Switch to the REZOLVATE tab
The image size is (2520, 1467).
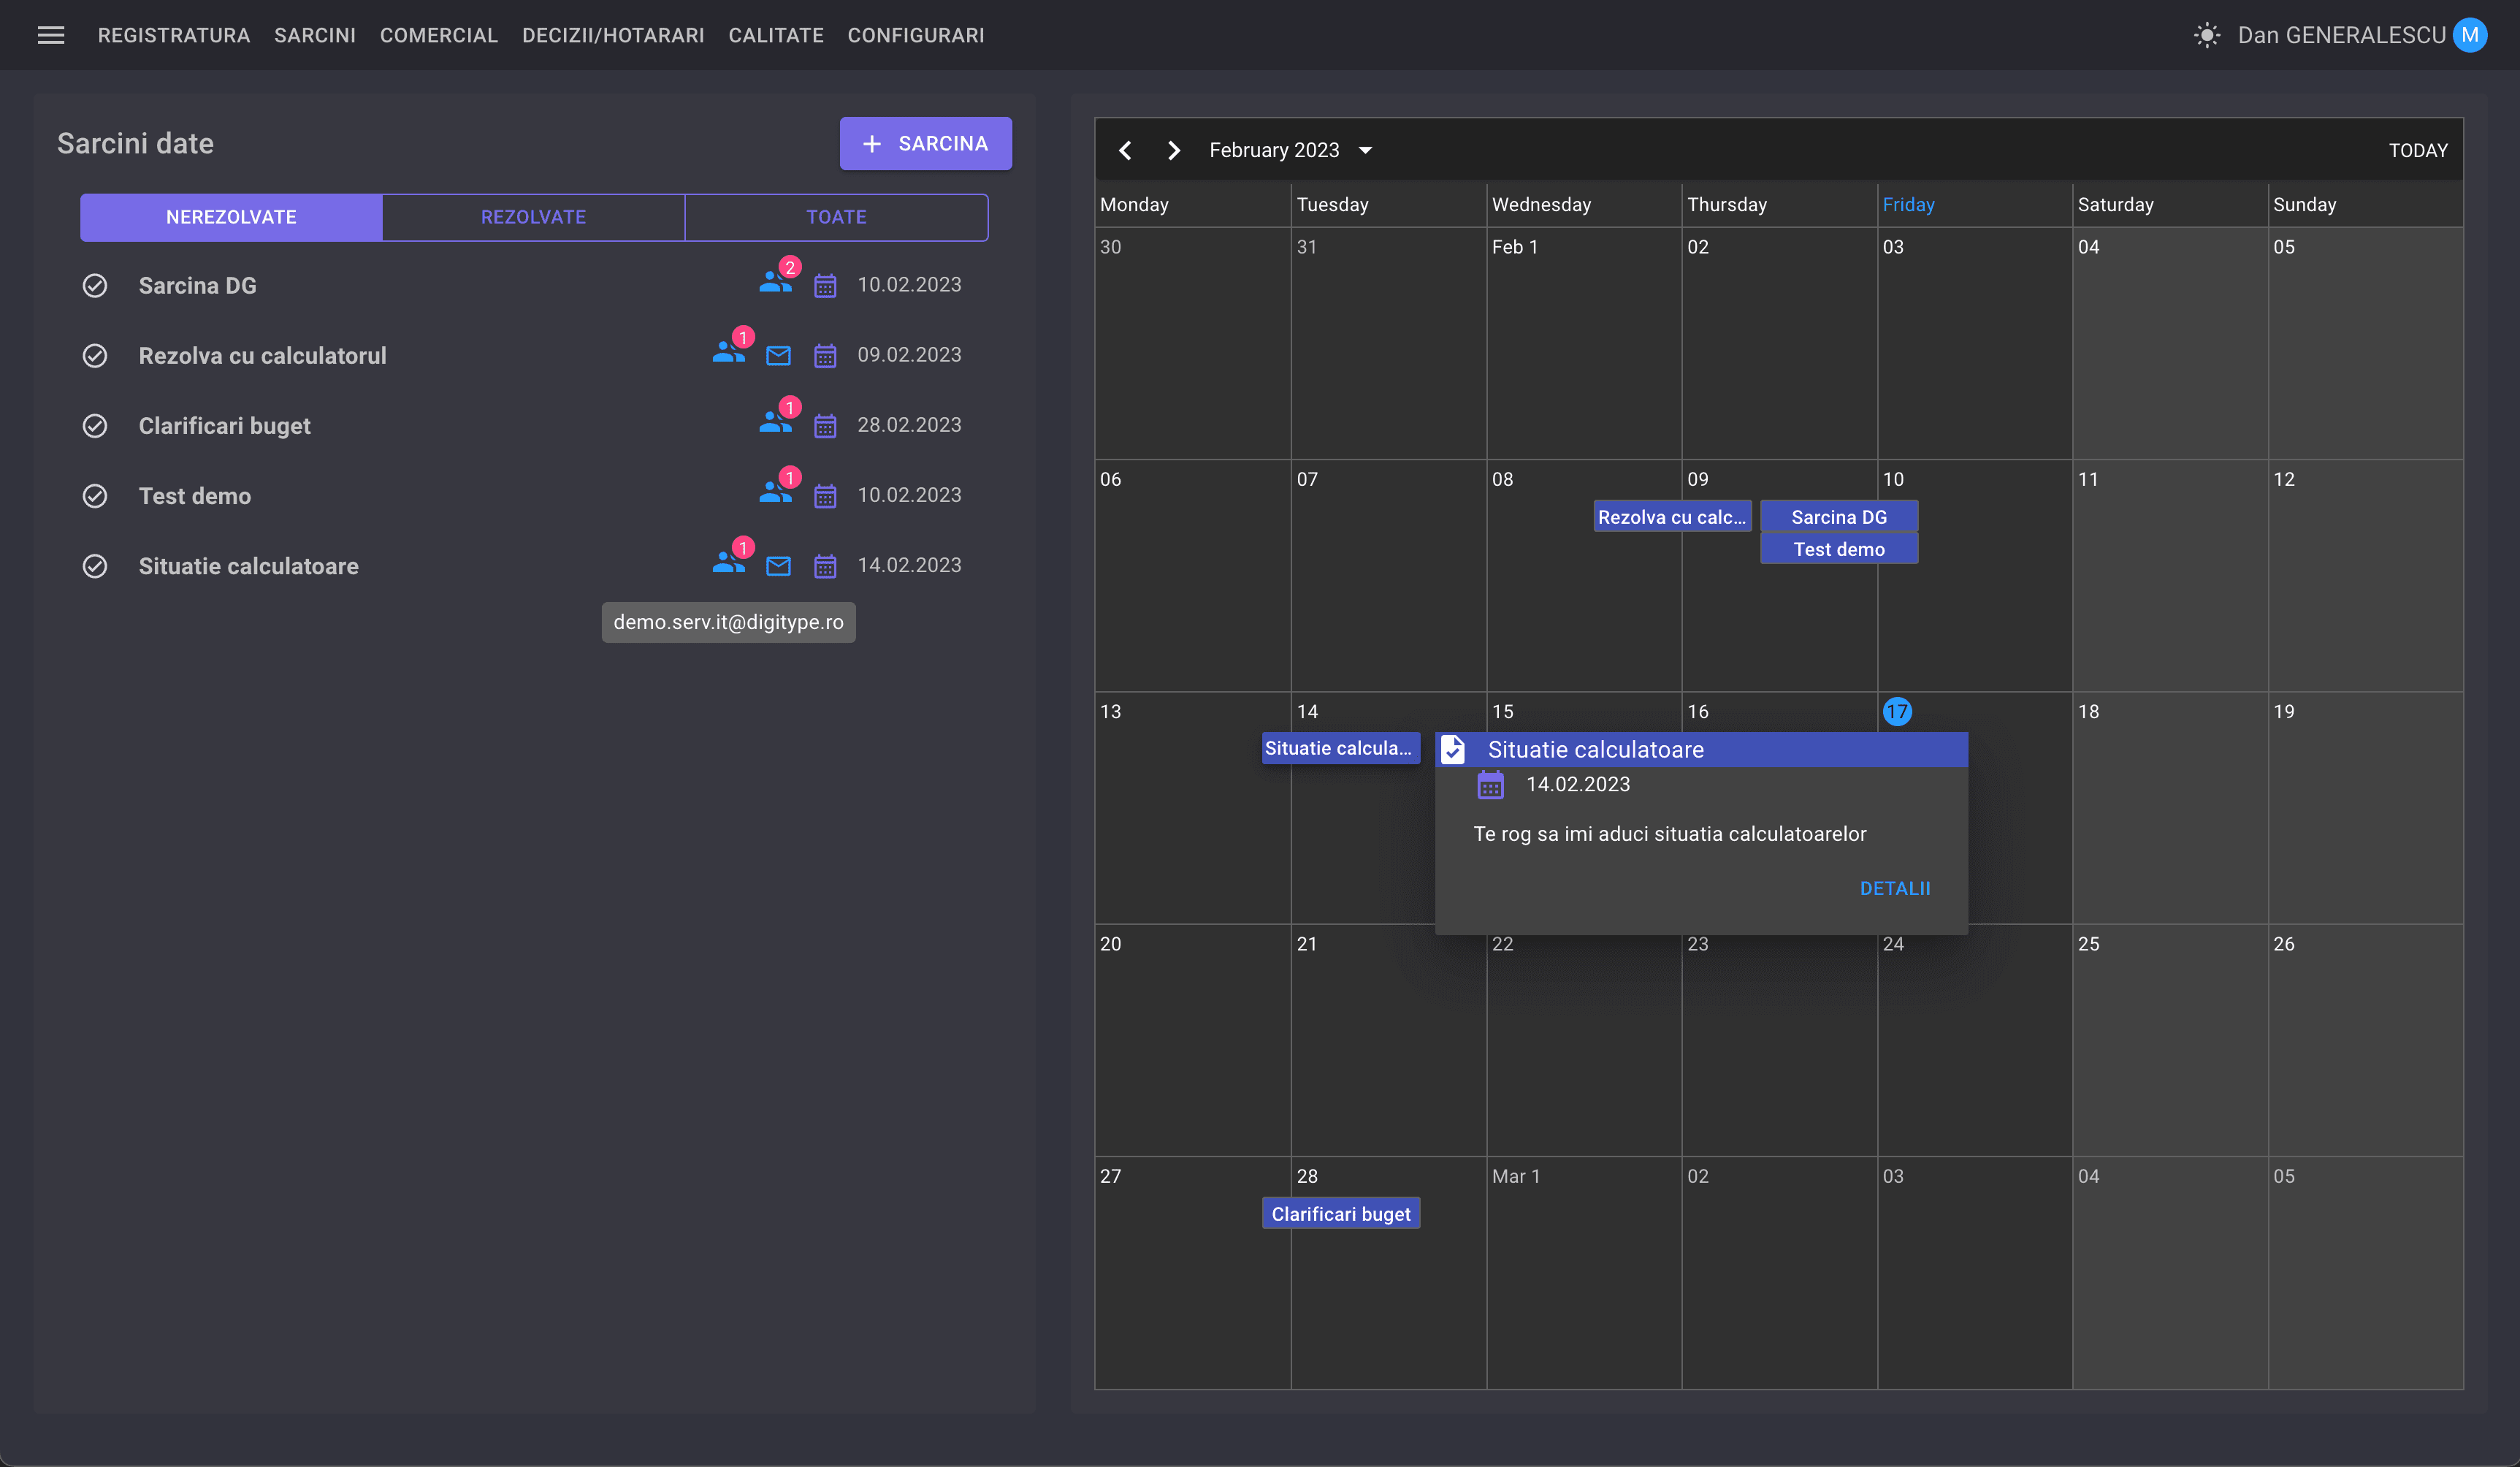533,216
